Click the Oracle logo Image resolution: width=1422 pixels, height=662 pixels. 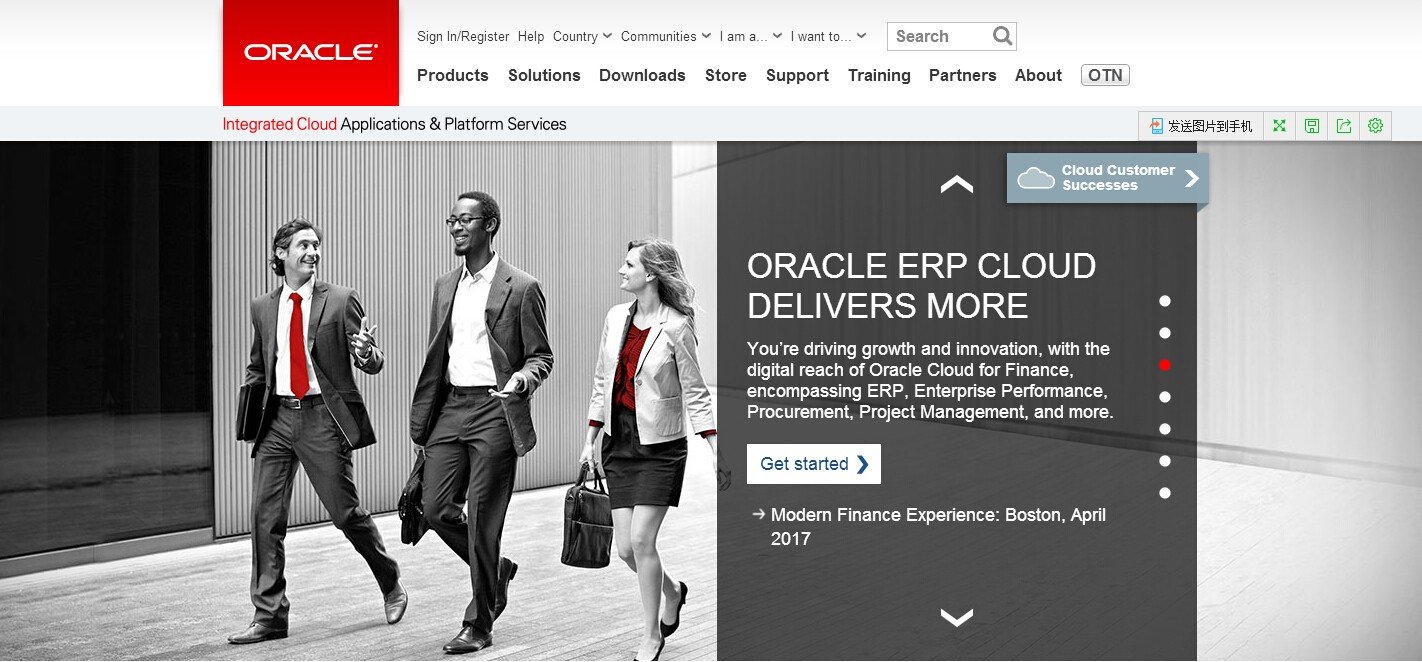pos(311,52)
